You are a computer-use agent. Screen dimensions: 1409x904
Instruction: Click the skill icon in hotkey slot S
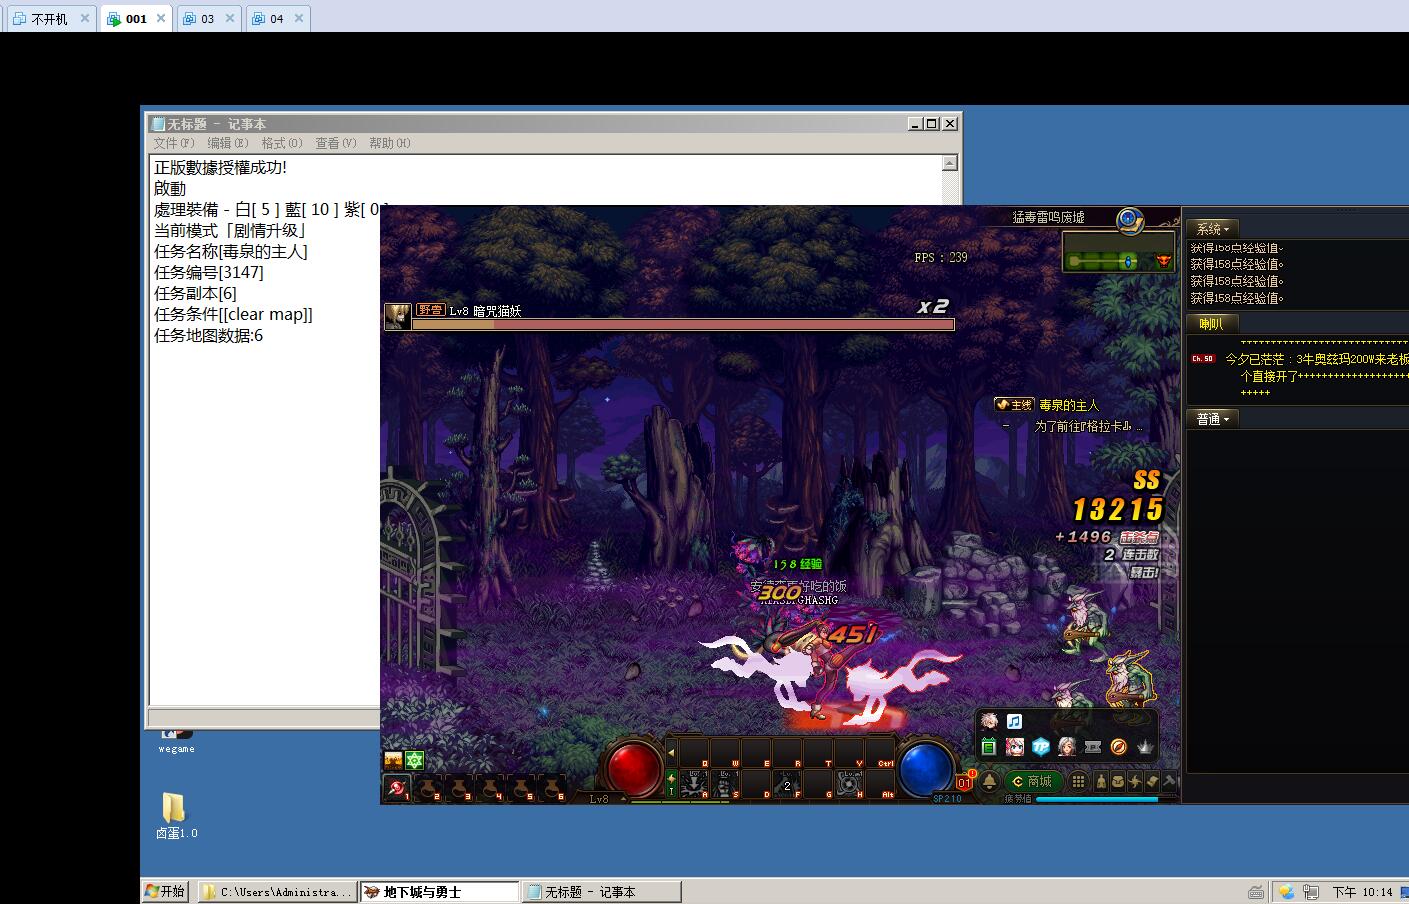(725, 783)
